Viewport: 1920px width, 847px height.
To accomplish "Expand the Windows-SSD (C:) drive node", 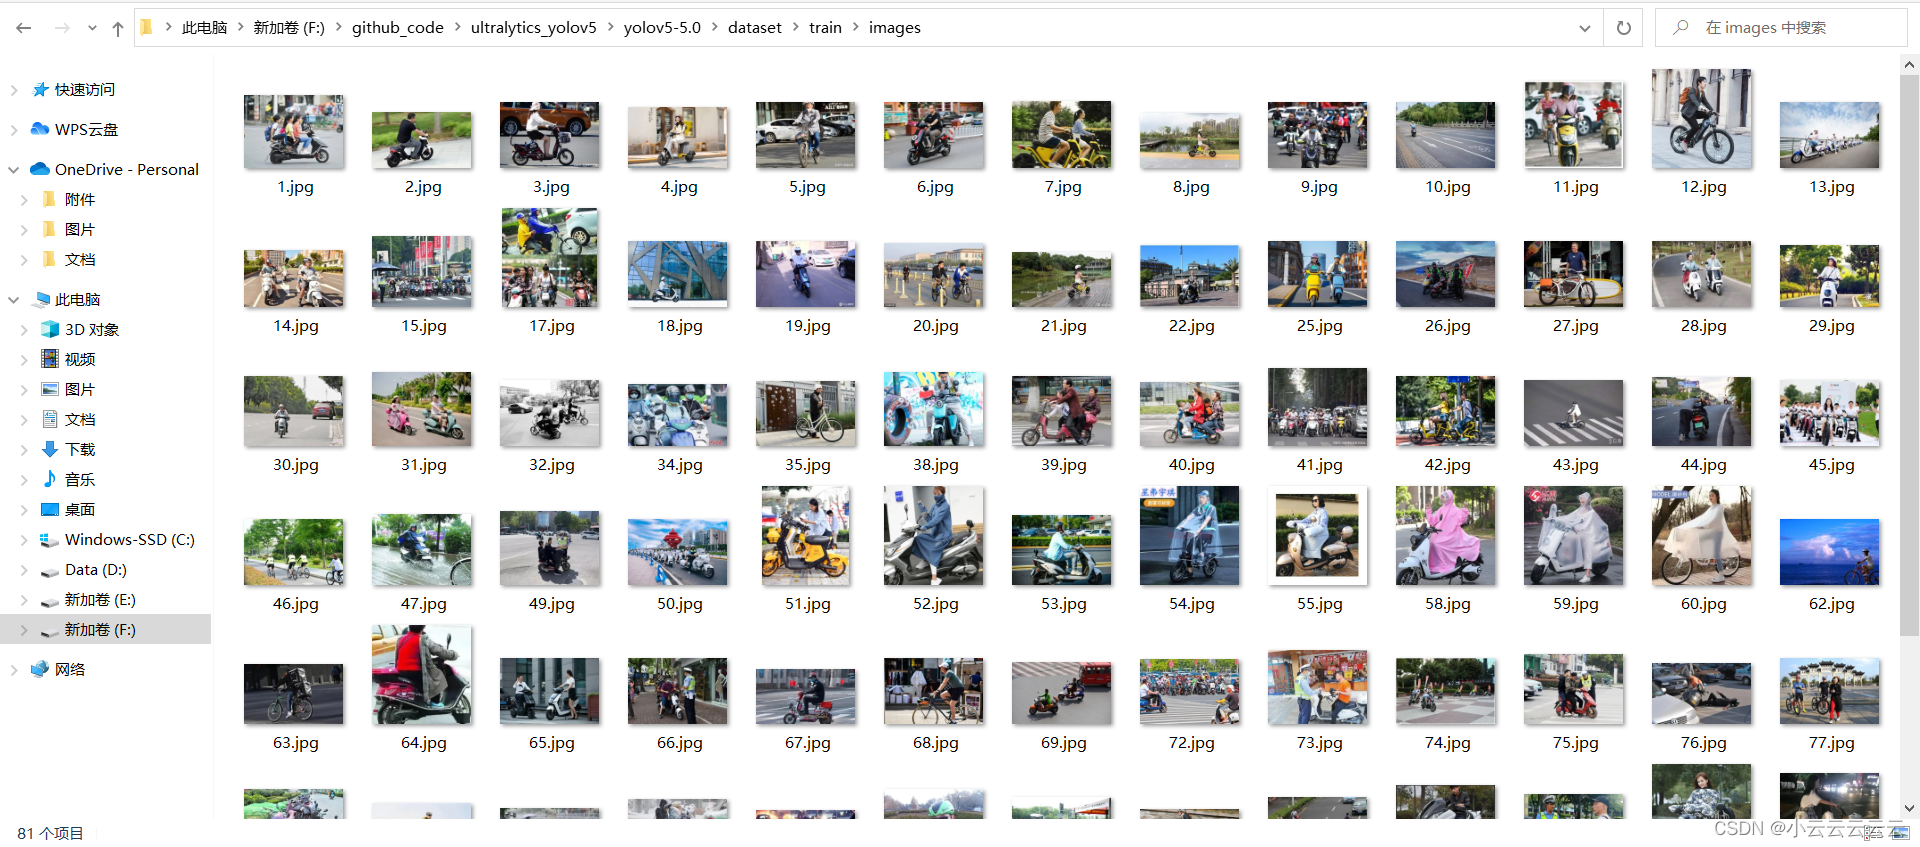I will coord(24,540).
